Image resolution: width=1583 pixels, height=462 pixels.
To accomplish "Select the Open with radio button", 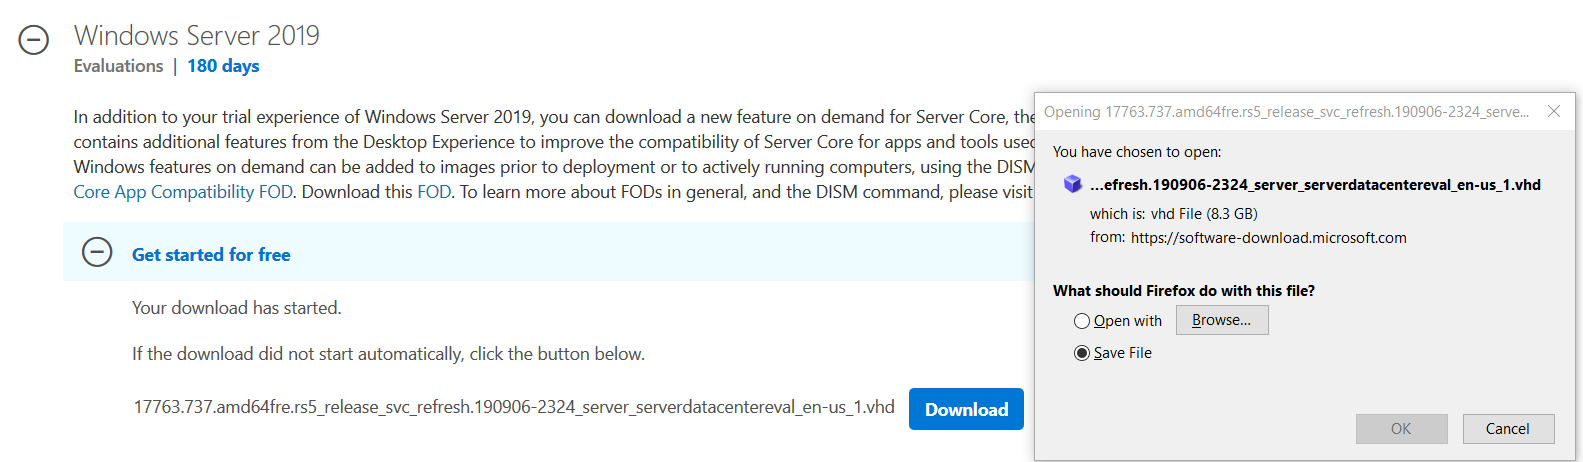I will point(1082,321).
